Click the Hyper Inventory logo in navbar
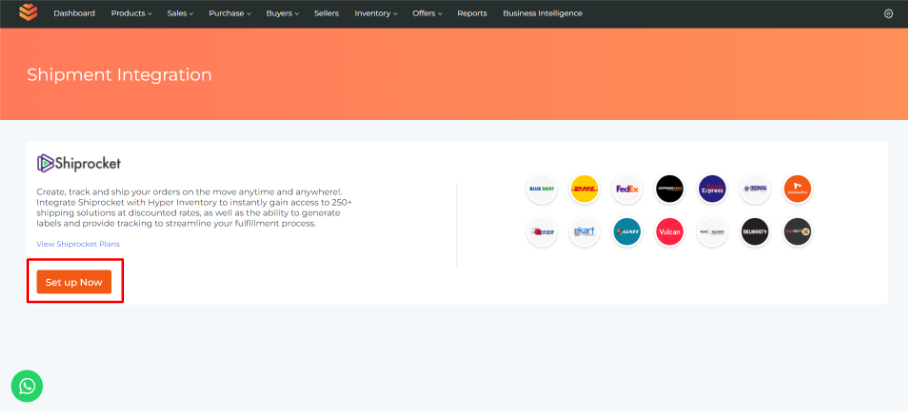 tap(28, 13)
